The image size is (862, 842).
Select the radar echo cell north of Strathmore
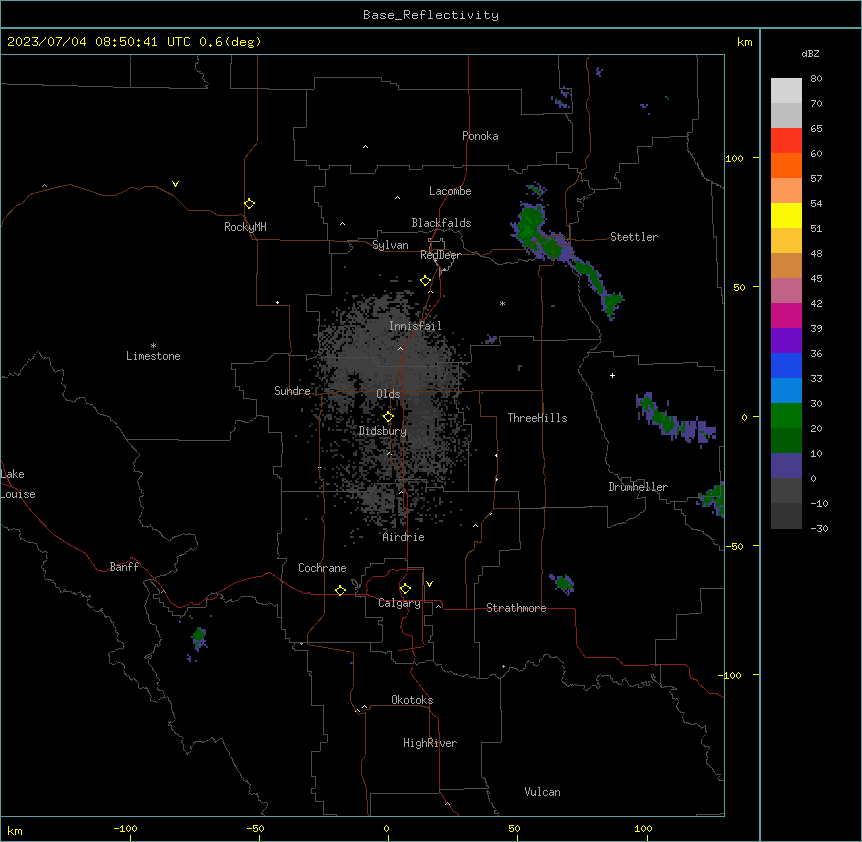click(562, 583)
